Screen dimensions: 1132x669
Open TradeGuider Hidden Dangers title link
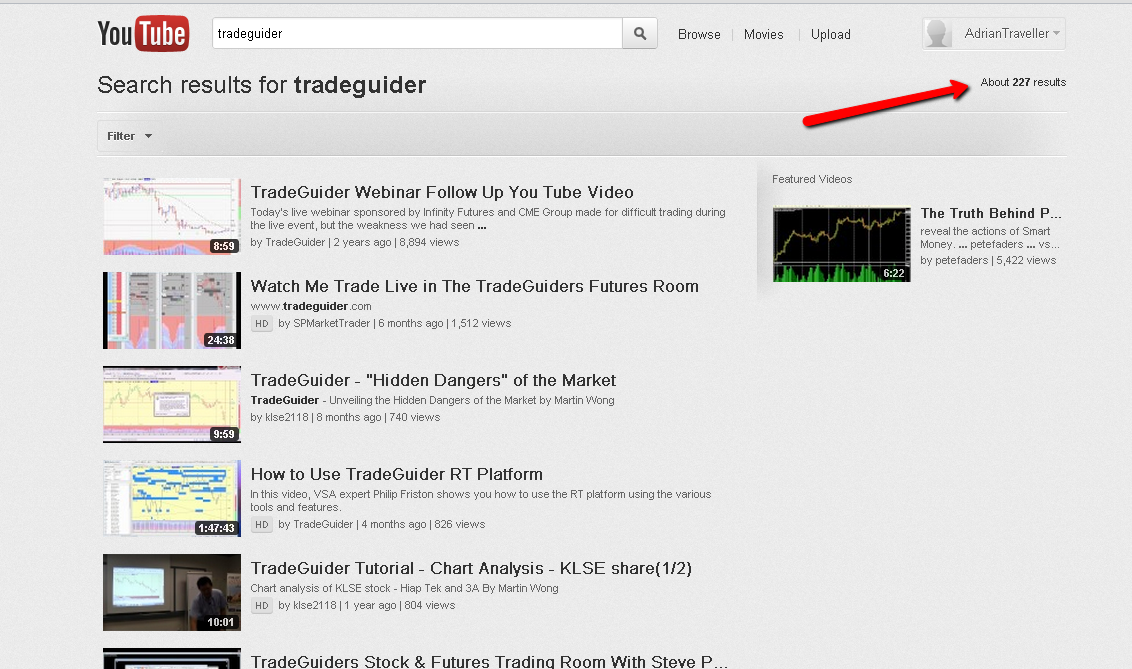433,380
